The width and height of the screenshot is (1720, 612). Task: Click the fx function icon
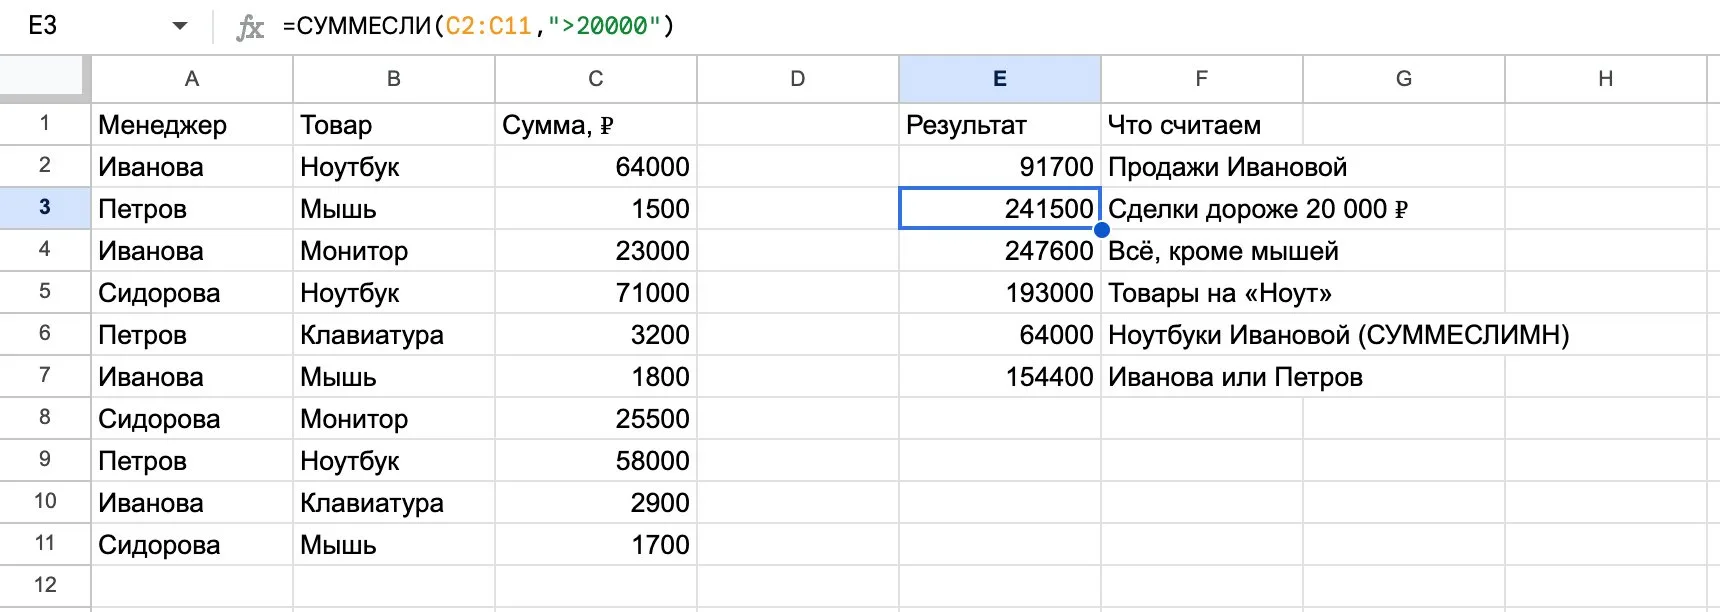[x=250, y=27]
